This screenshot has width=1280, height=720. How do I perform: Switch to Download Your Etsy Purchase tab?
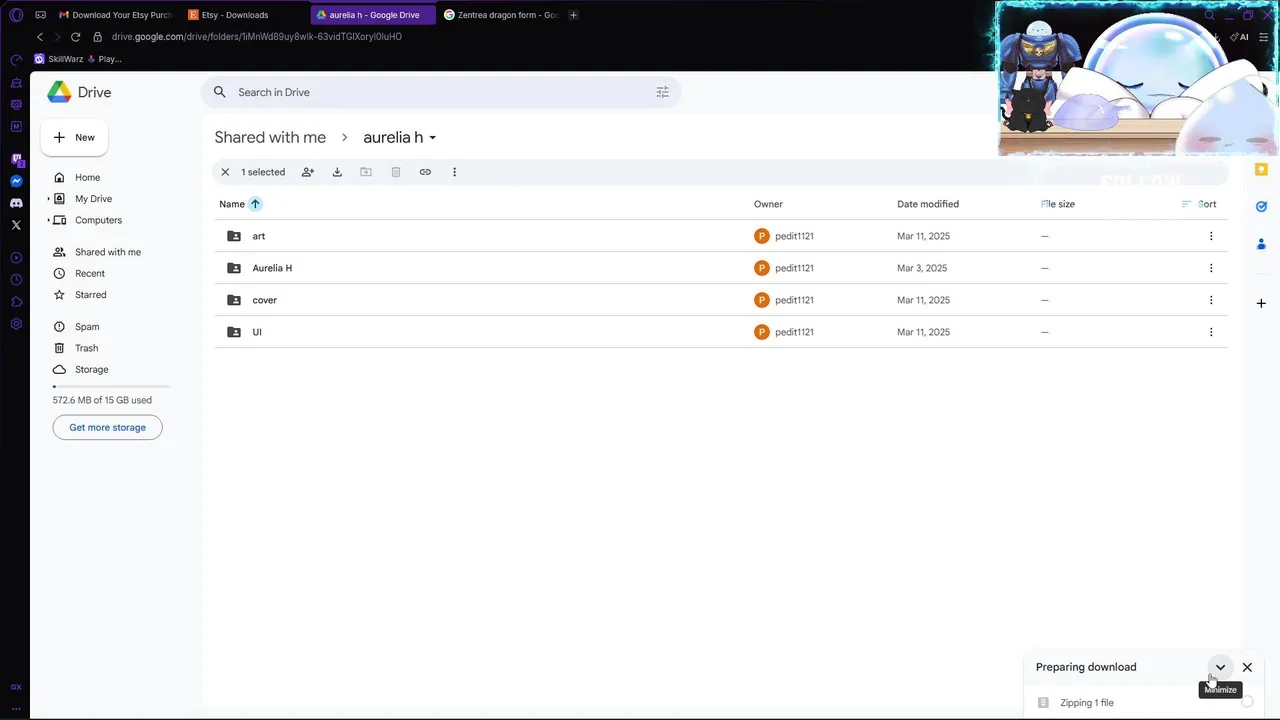pyautogui.click(x=115, y=15)
